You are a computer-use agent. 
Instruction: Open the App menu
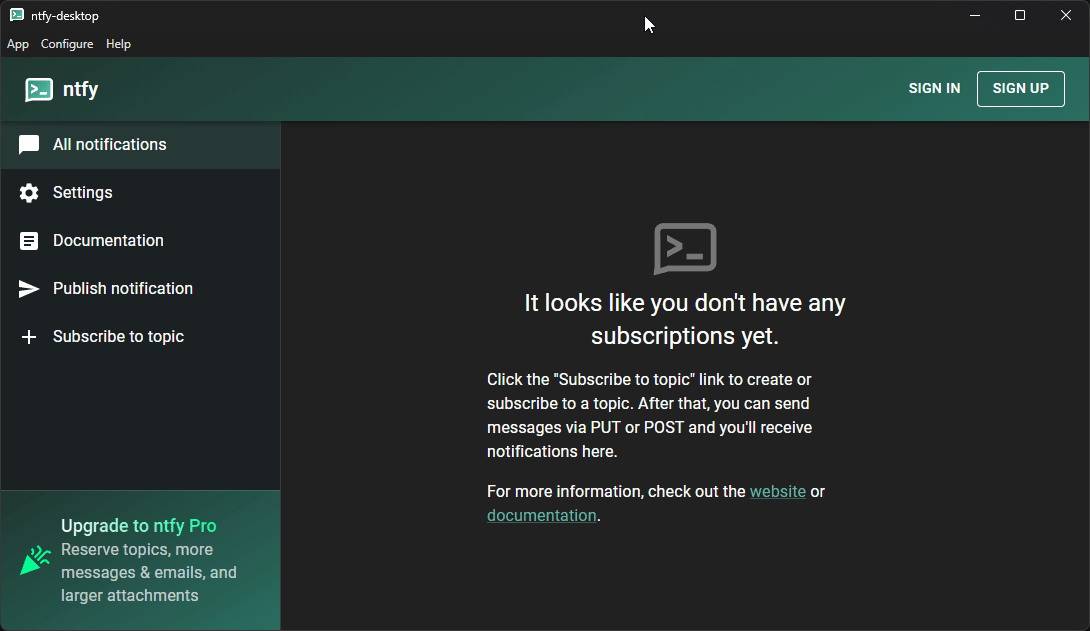[x=18, y=44]
